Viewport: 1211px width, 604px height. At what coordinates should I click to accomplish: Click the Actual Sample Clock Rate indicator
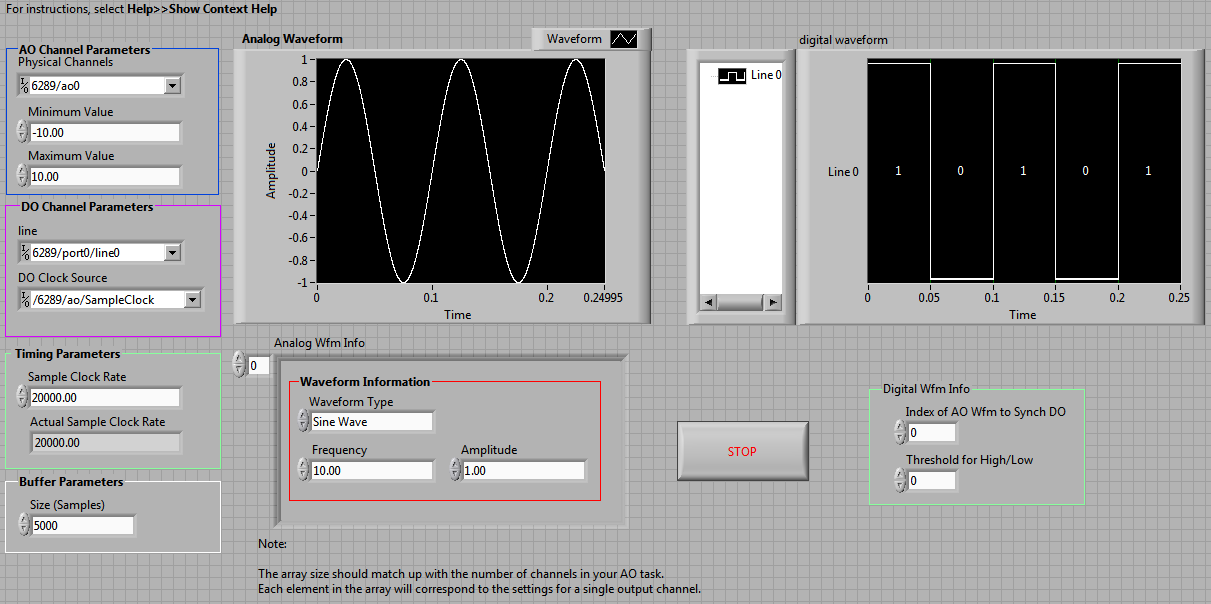tap(105, 442)
